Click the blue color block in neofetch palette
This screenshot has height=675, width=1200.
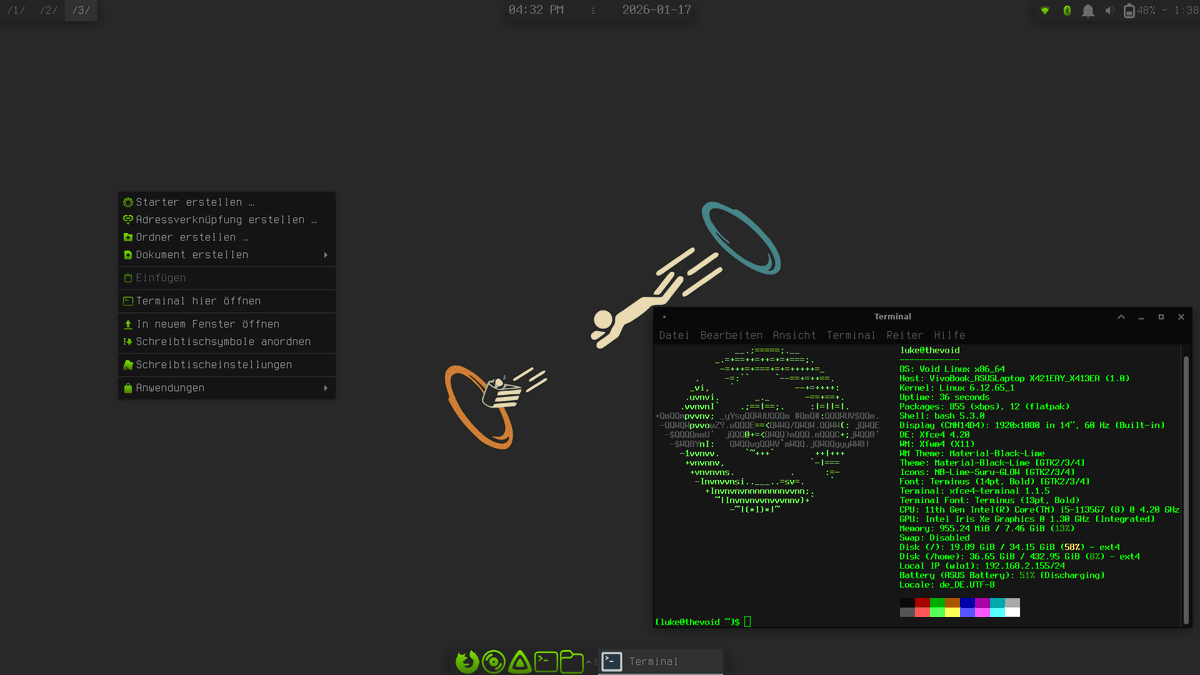pyautogui.click(x=967, y=603)
